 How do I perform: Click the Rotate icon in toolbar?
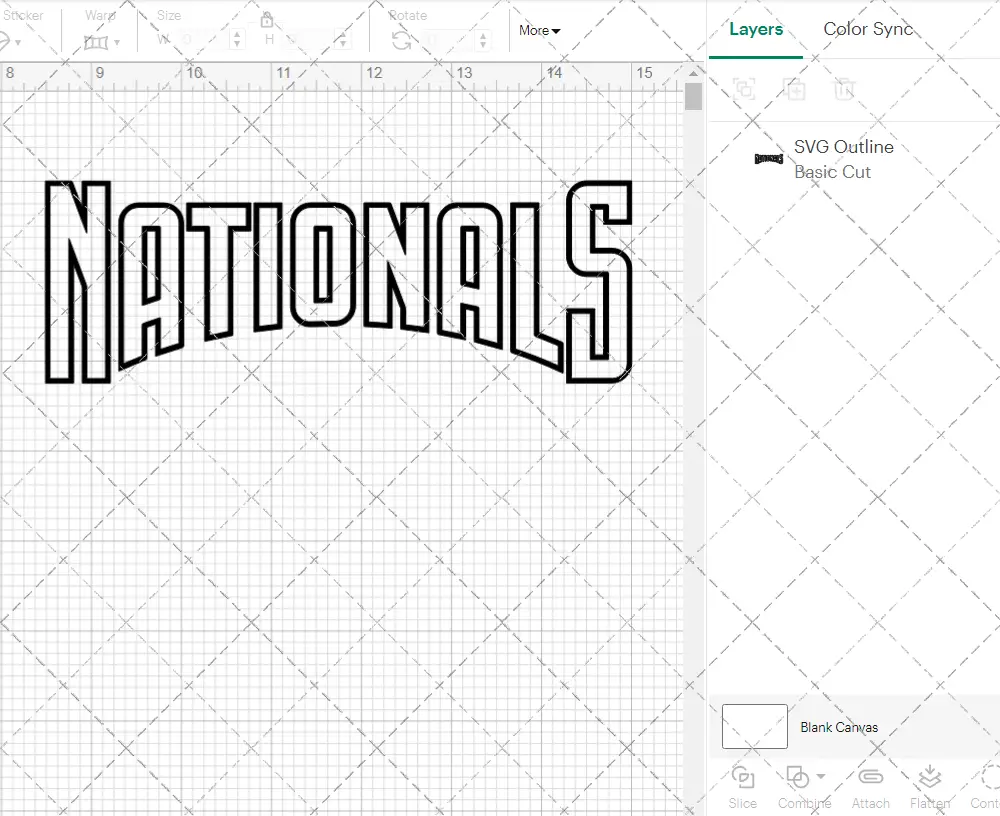point(401,40)
